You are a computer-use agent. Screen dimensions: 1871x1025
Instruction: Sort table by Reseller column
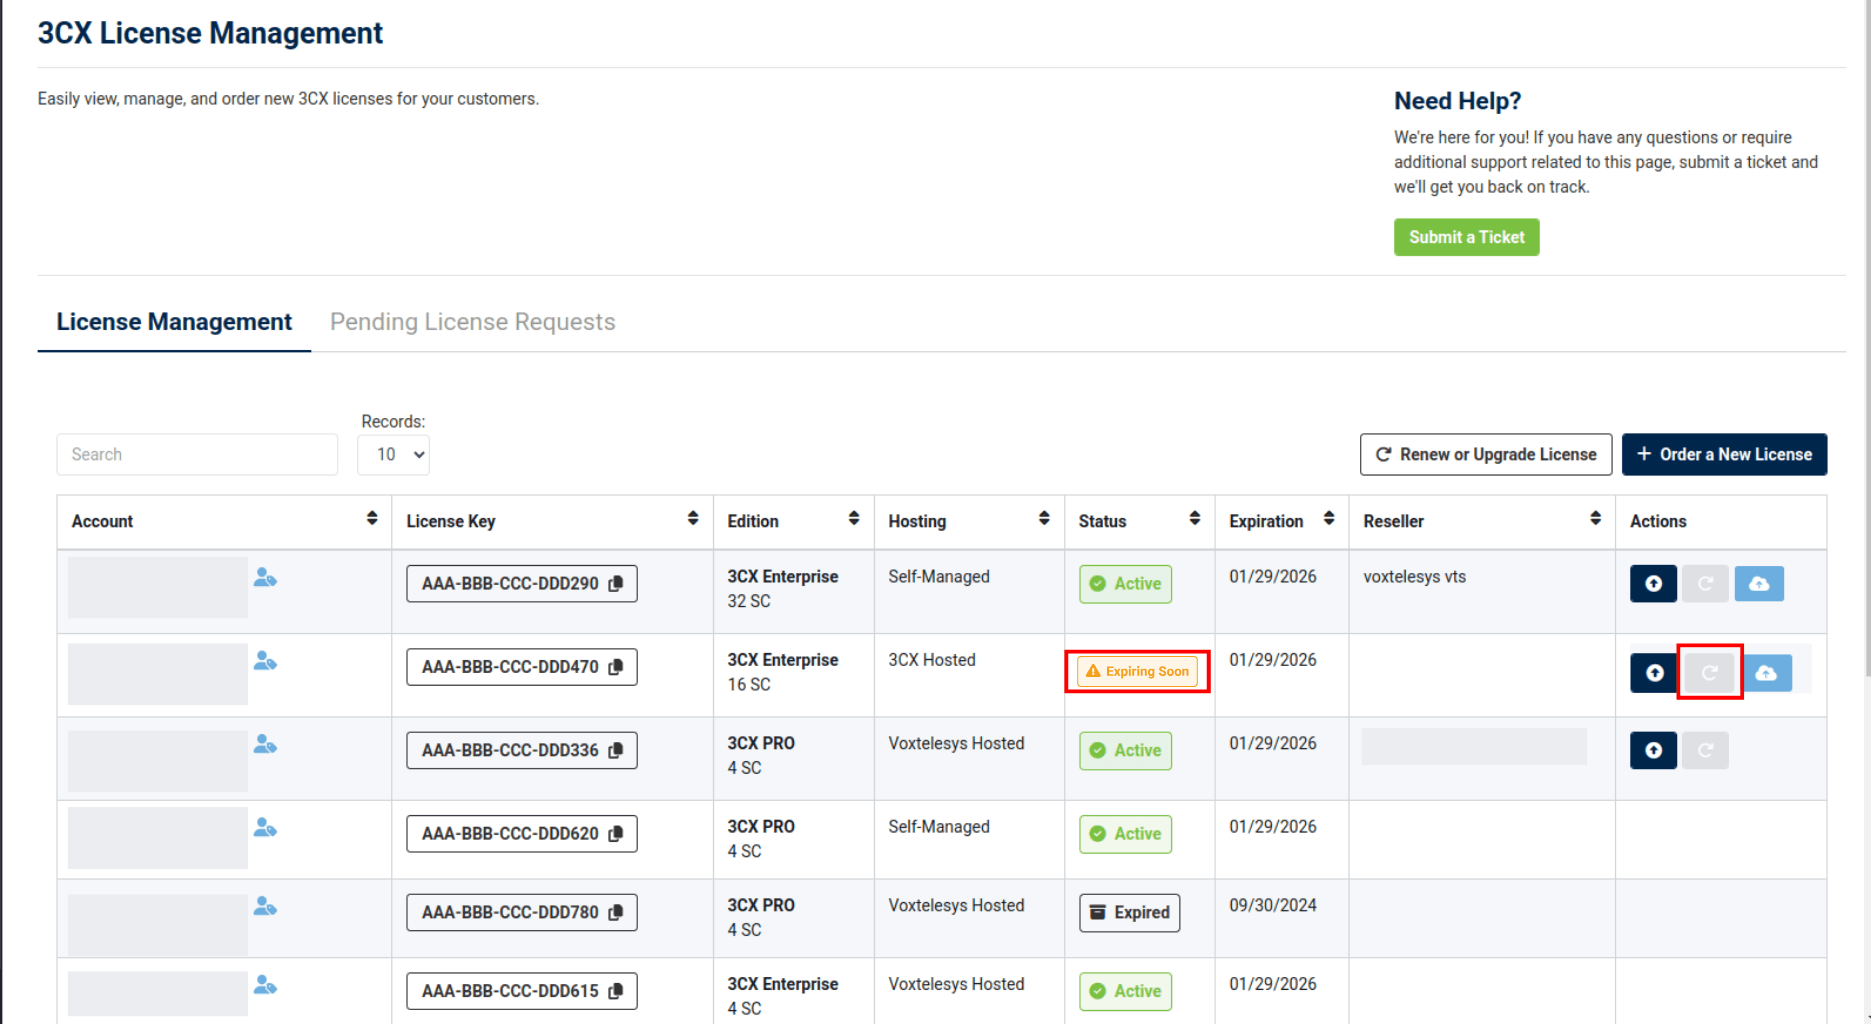pos(1596,519)
